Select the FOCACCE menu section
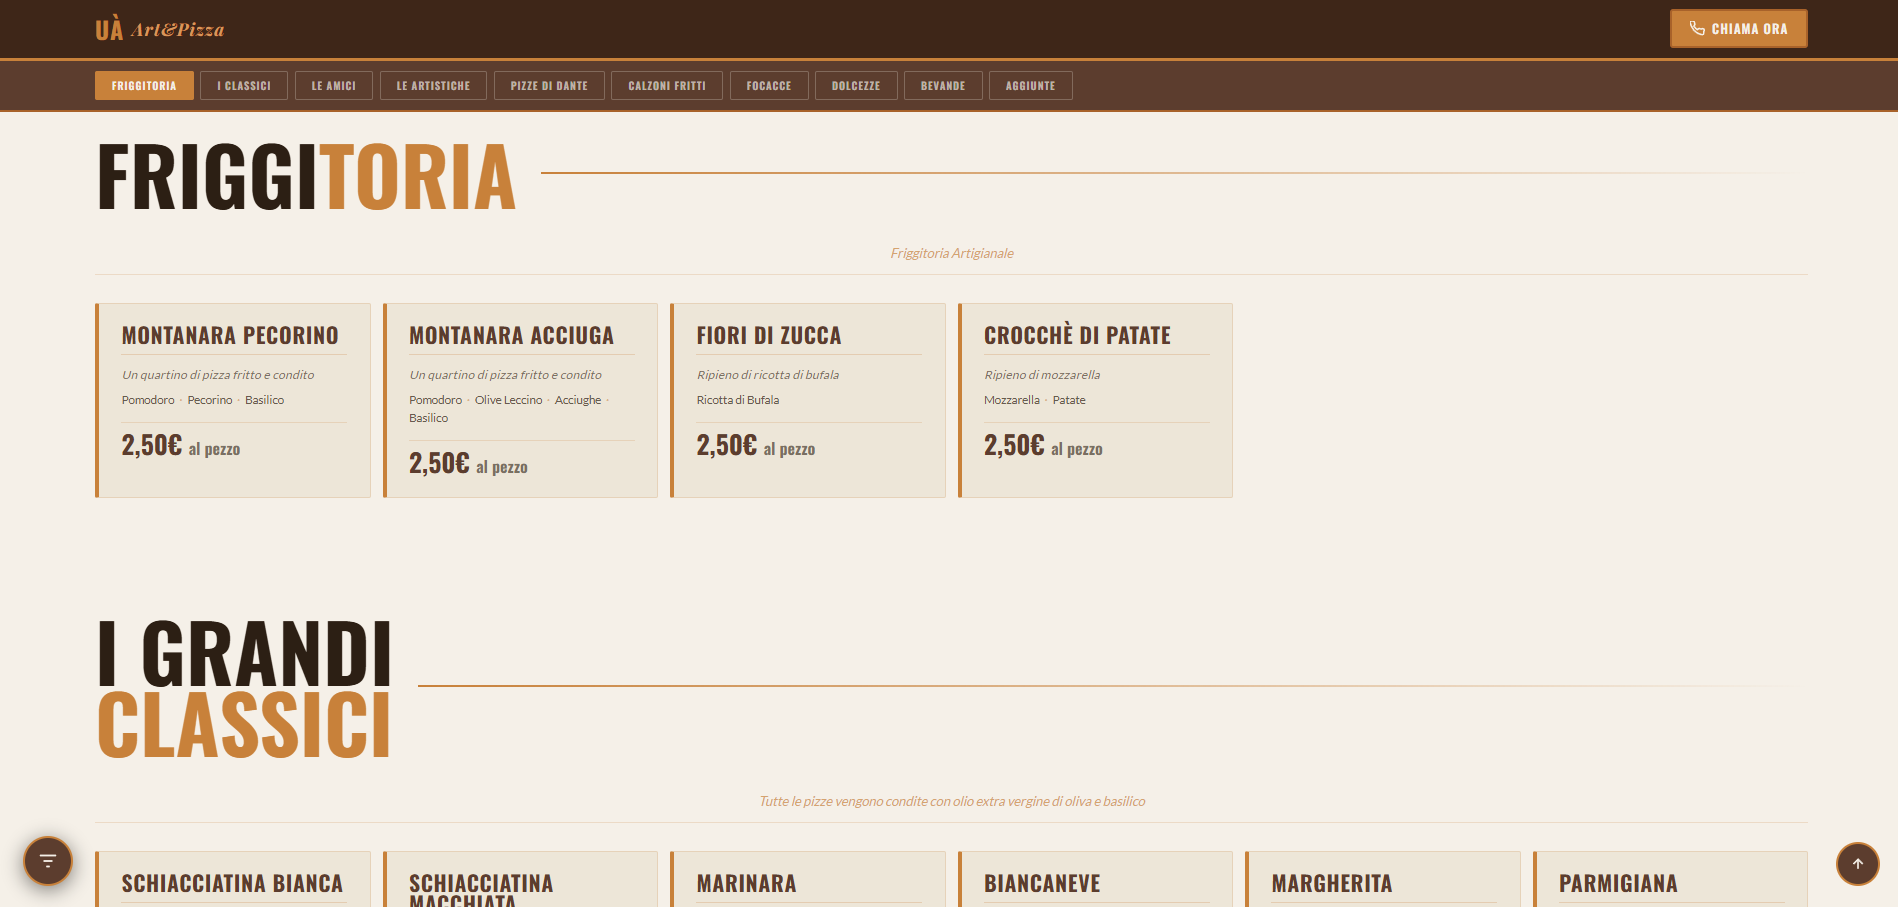The width and height of the screenshot is (1898, 907). (769, 85)
